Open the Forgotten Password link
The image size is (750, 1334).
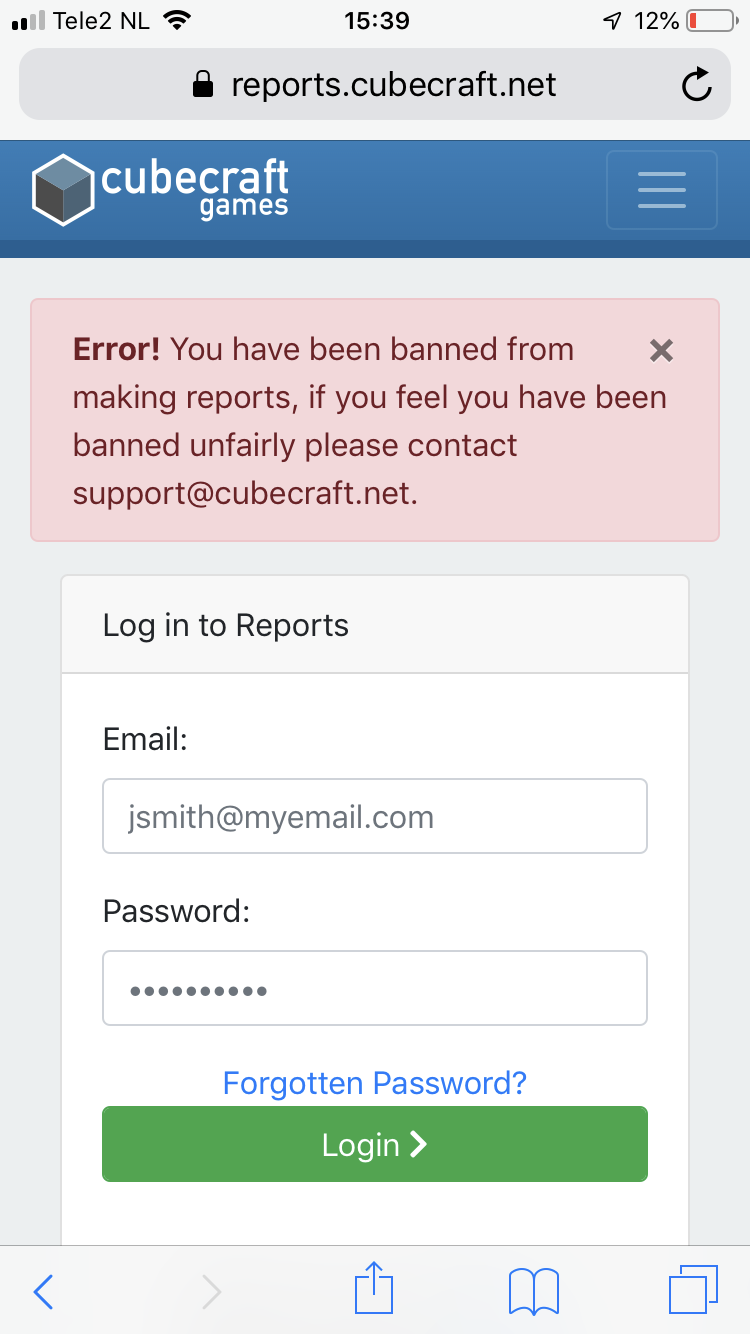(x=375, y=1082)
